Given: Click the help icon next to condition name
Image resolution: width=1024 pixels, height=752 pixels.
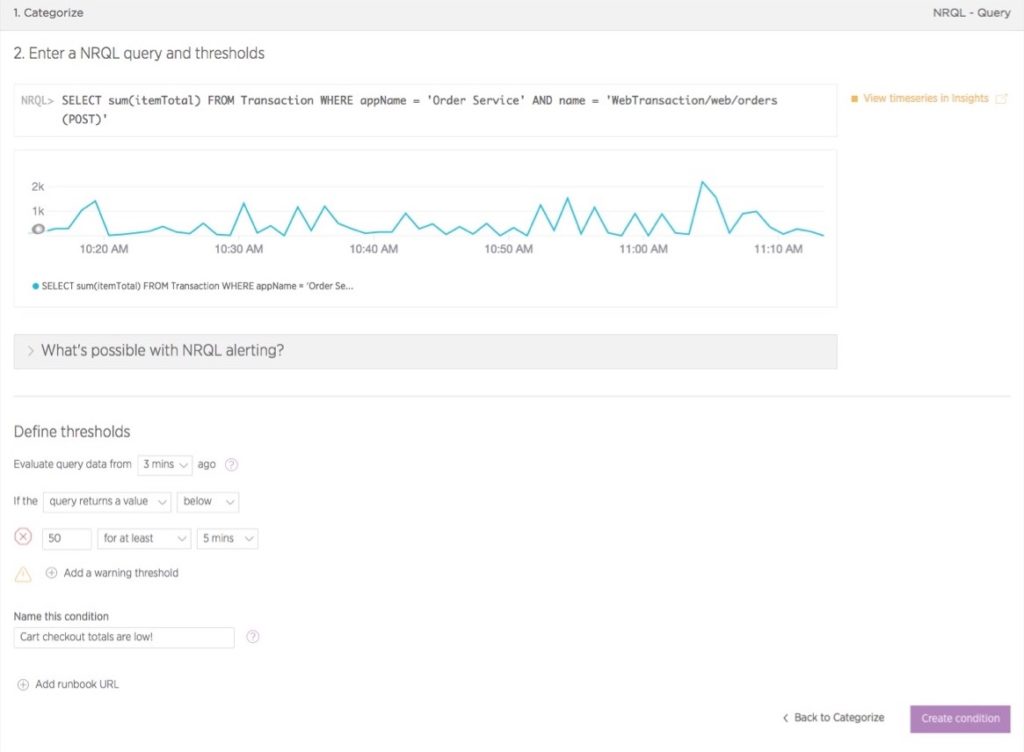Looking at the screenshot, I should pos(253,636).
